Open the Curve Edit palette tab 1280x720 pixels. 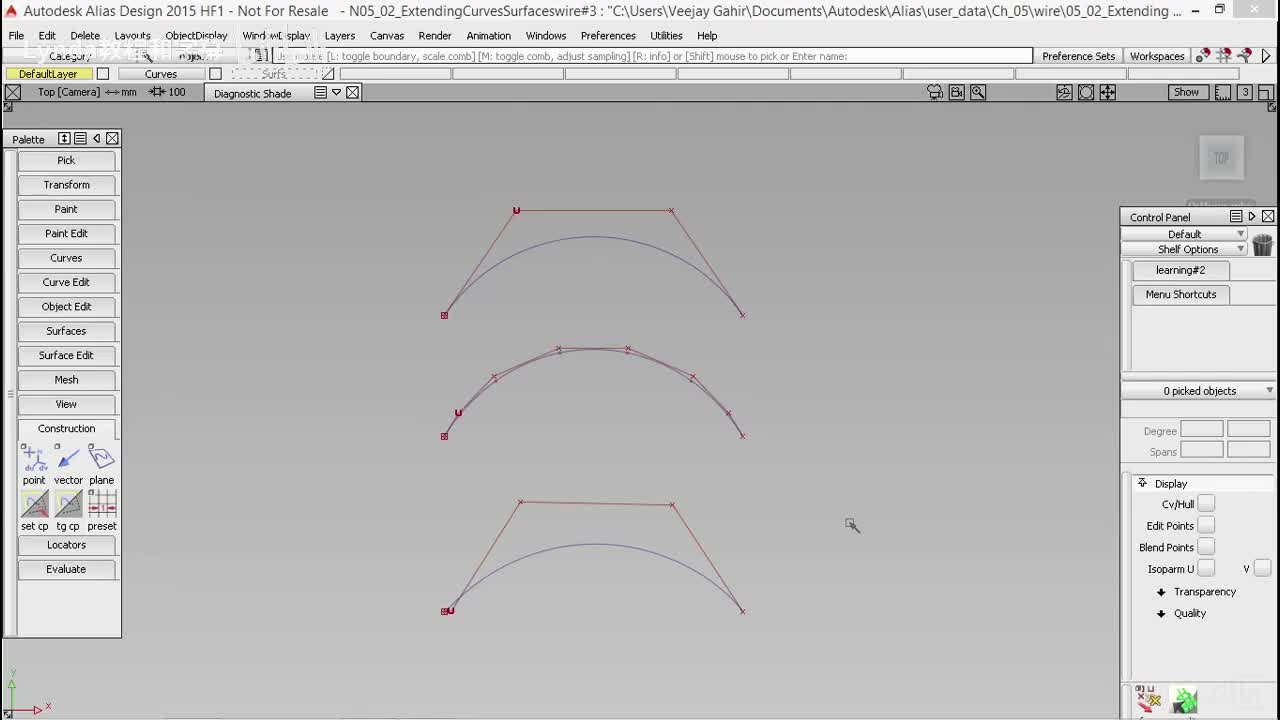coord(66,282)
